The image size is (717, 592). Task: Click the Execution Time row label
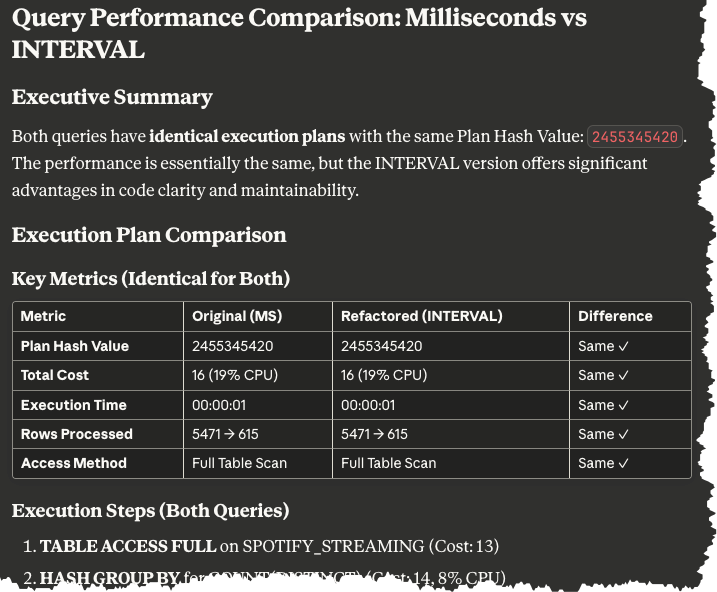tap(74, 405)
